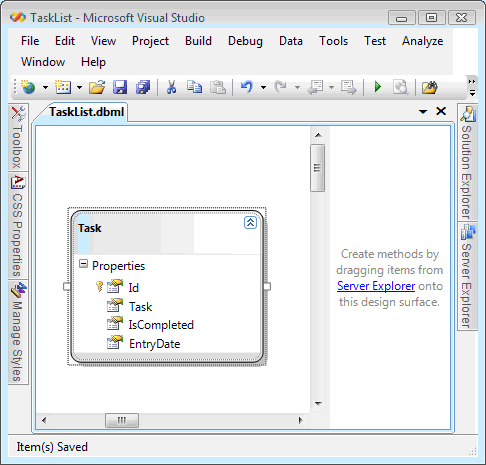Open the Debug menu
This screenshot has height=465, width=486.
coord(245,41)
